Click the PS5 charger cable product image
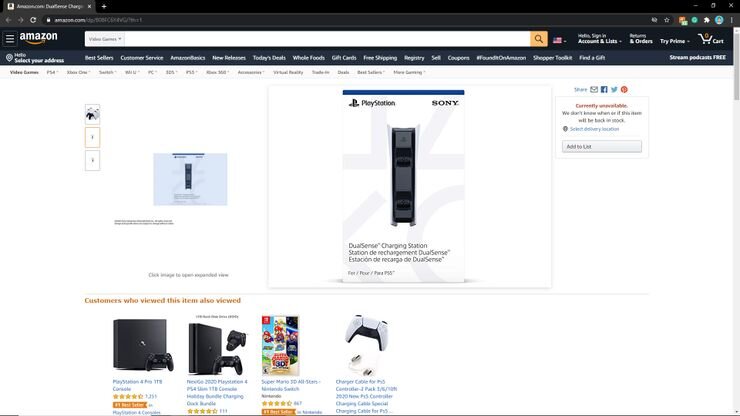 [x=366, y=345]
